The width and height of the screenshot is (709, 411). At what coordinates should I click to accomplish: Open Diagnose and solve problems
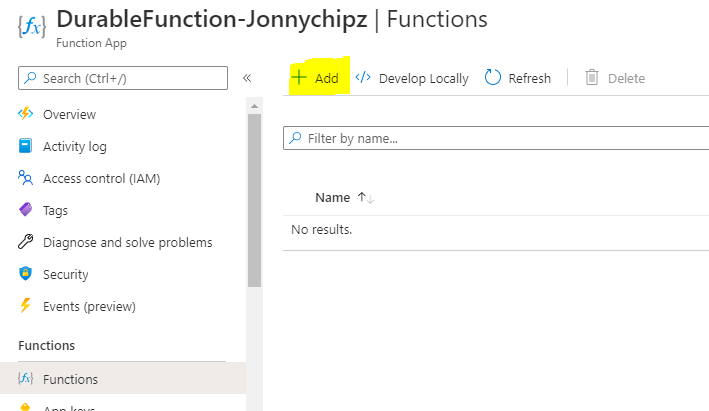tap(127, 242)
